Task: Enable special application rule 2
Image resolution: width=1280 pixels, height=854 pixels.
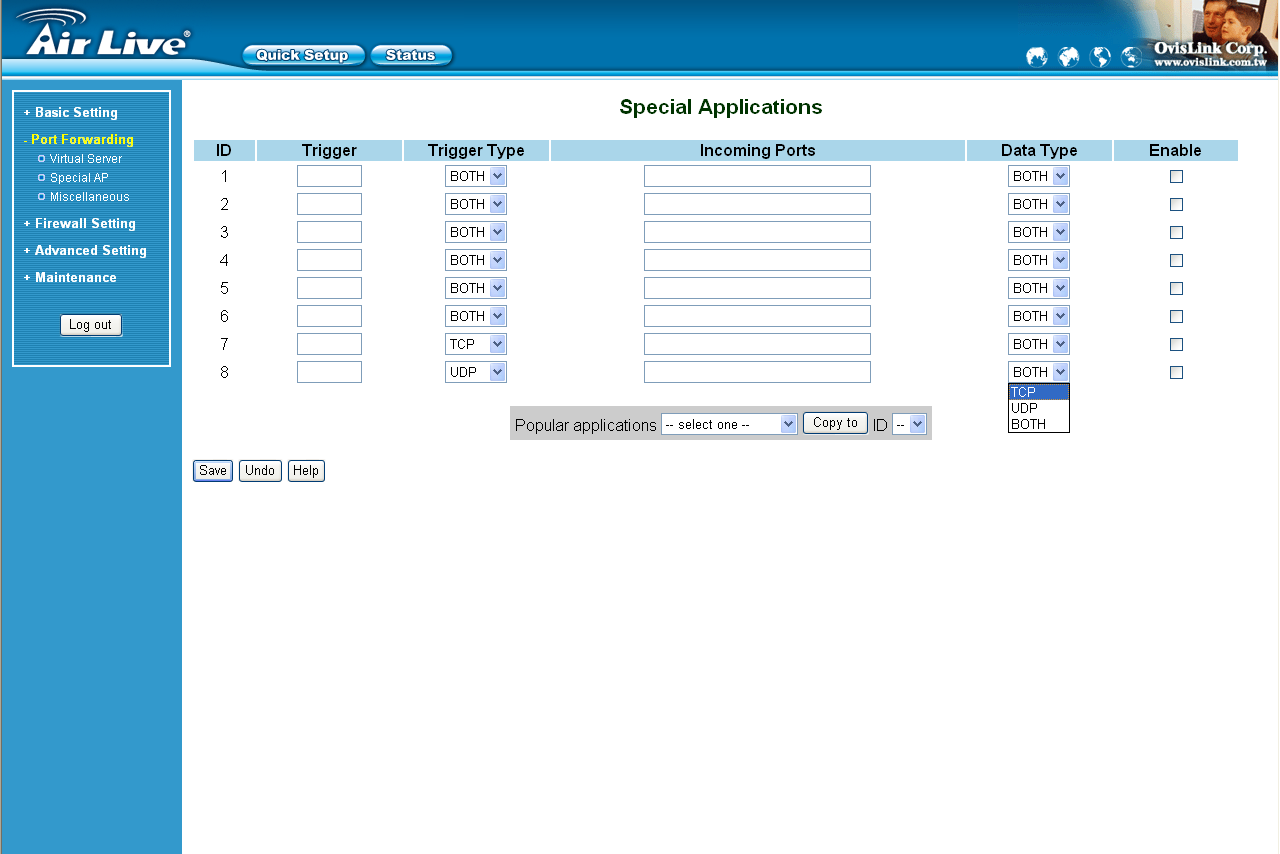Action: 1176,204
